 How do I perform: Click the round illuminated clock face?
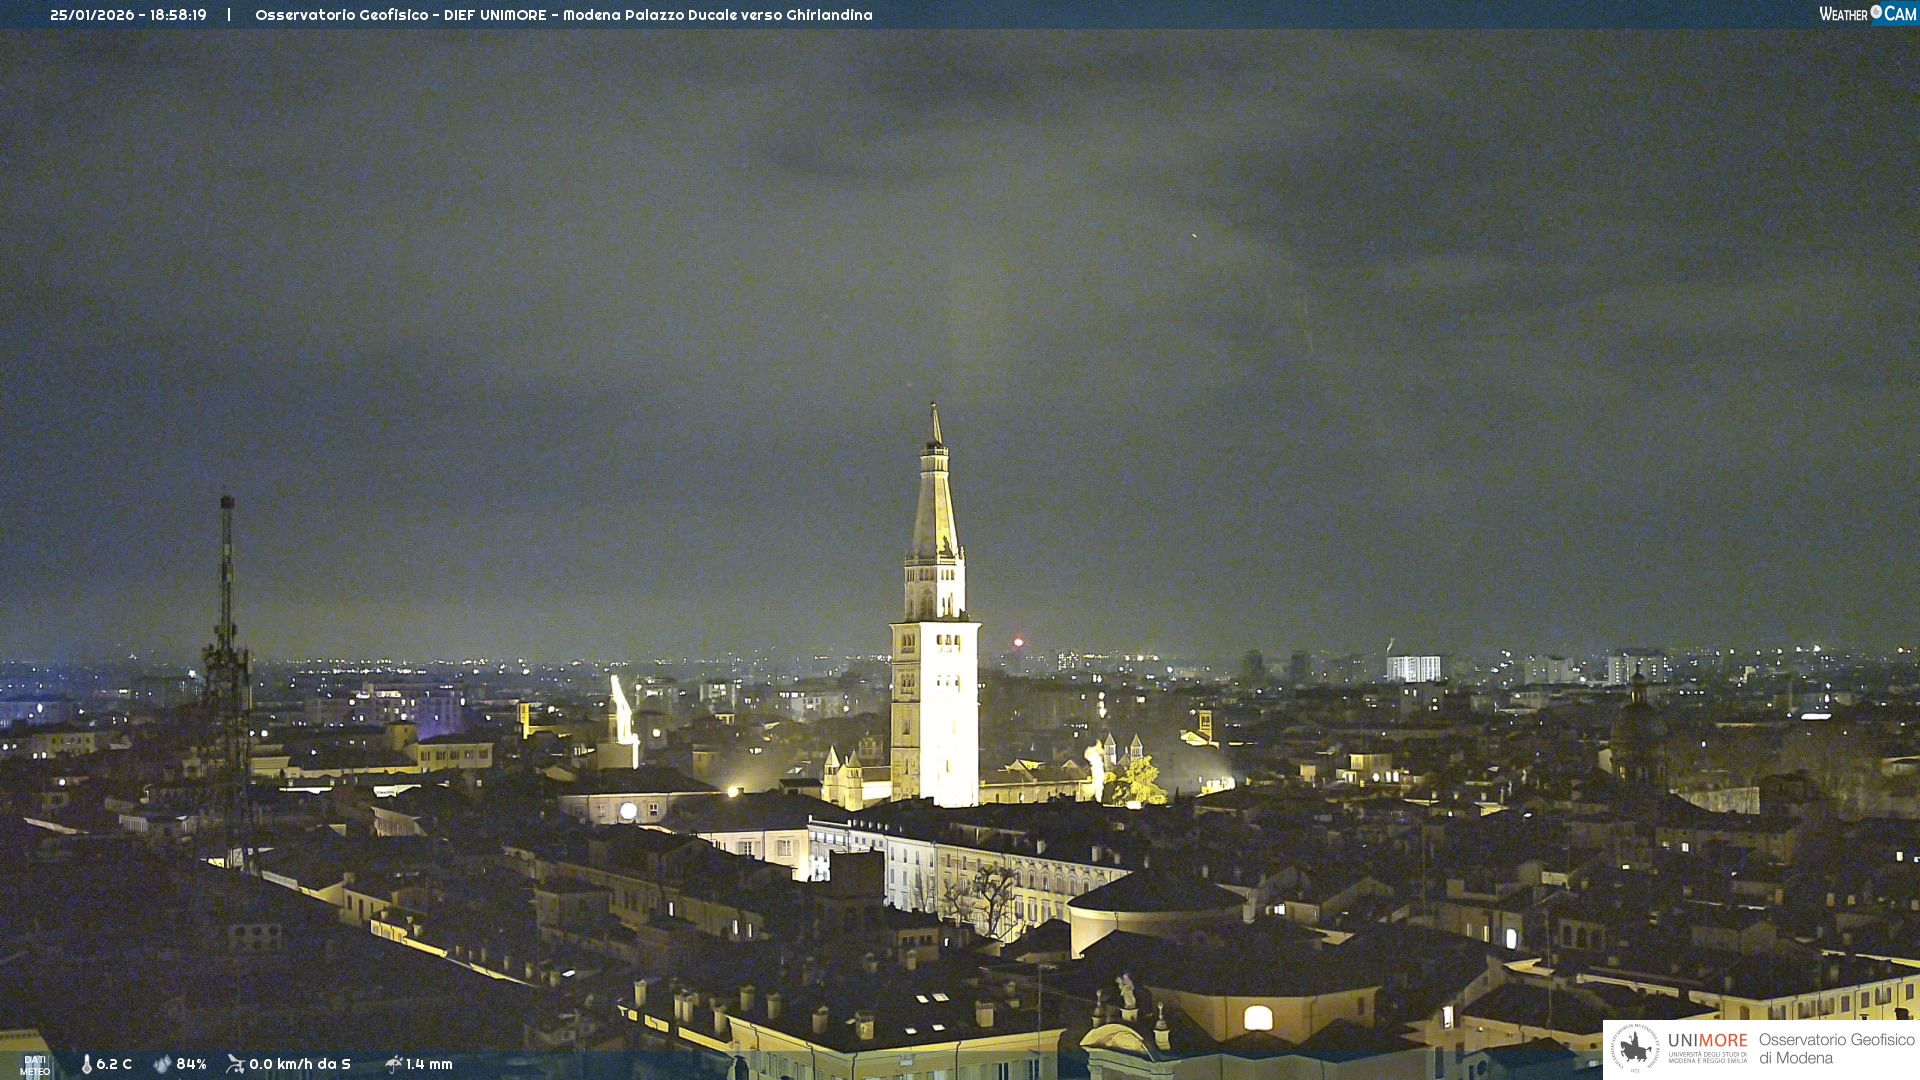pos(628,811)
